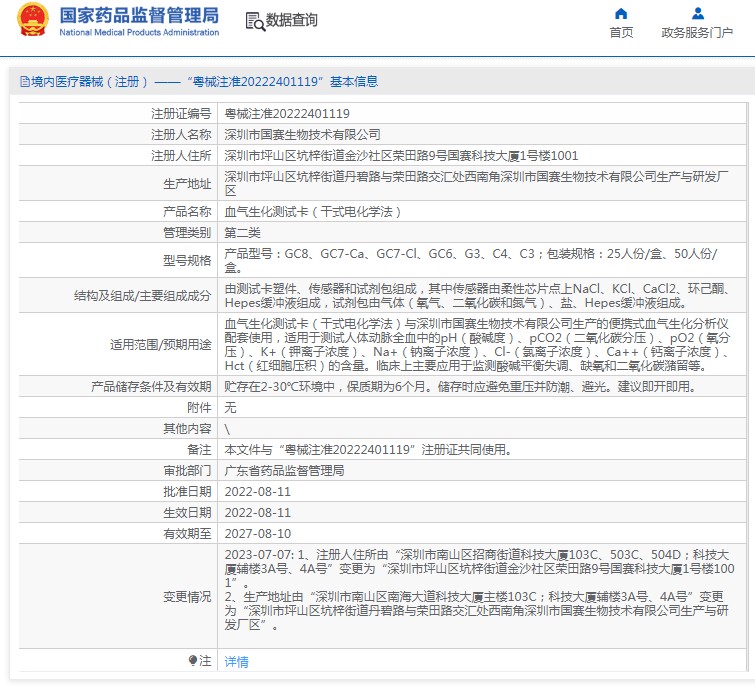The width and height of the screenshot is (755, 695).
Task: Click the 生产地址 label
Action: 187,184
